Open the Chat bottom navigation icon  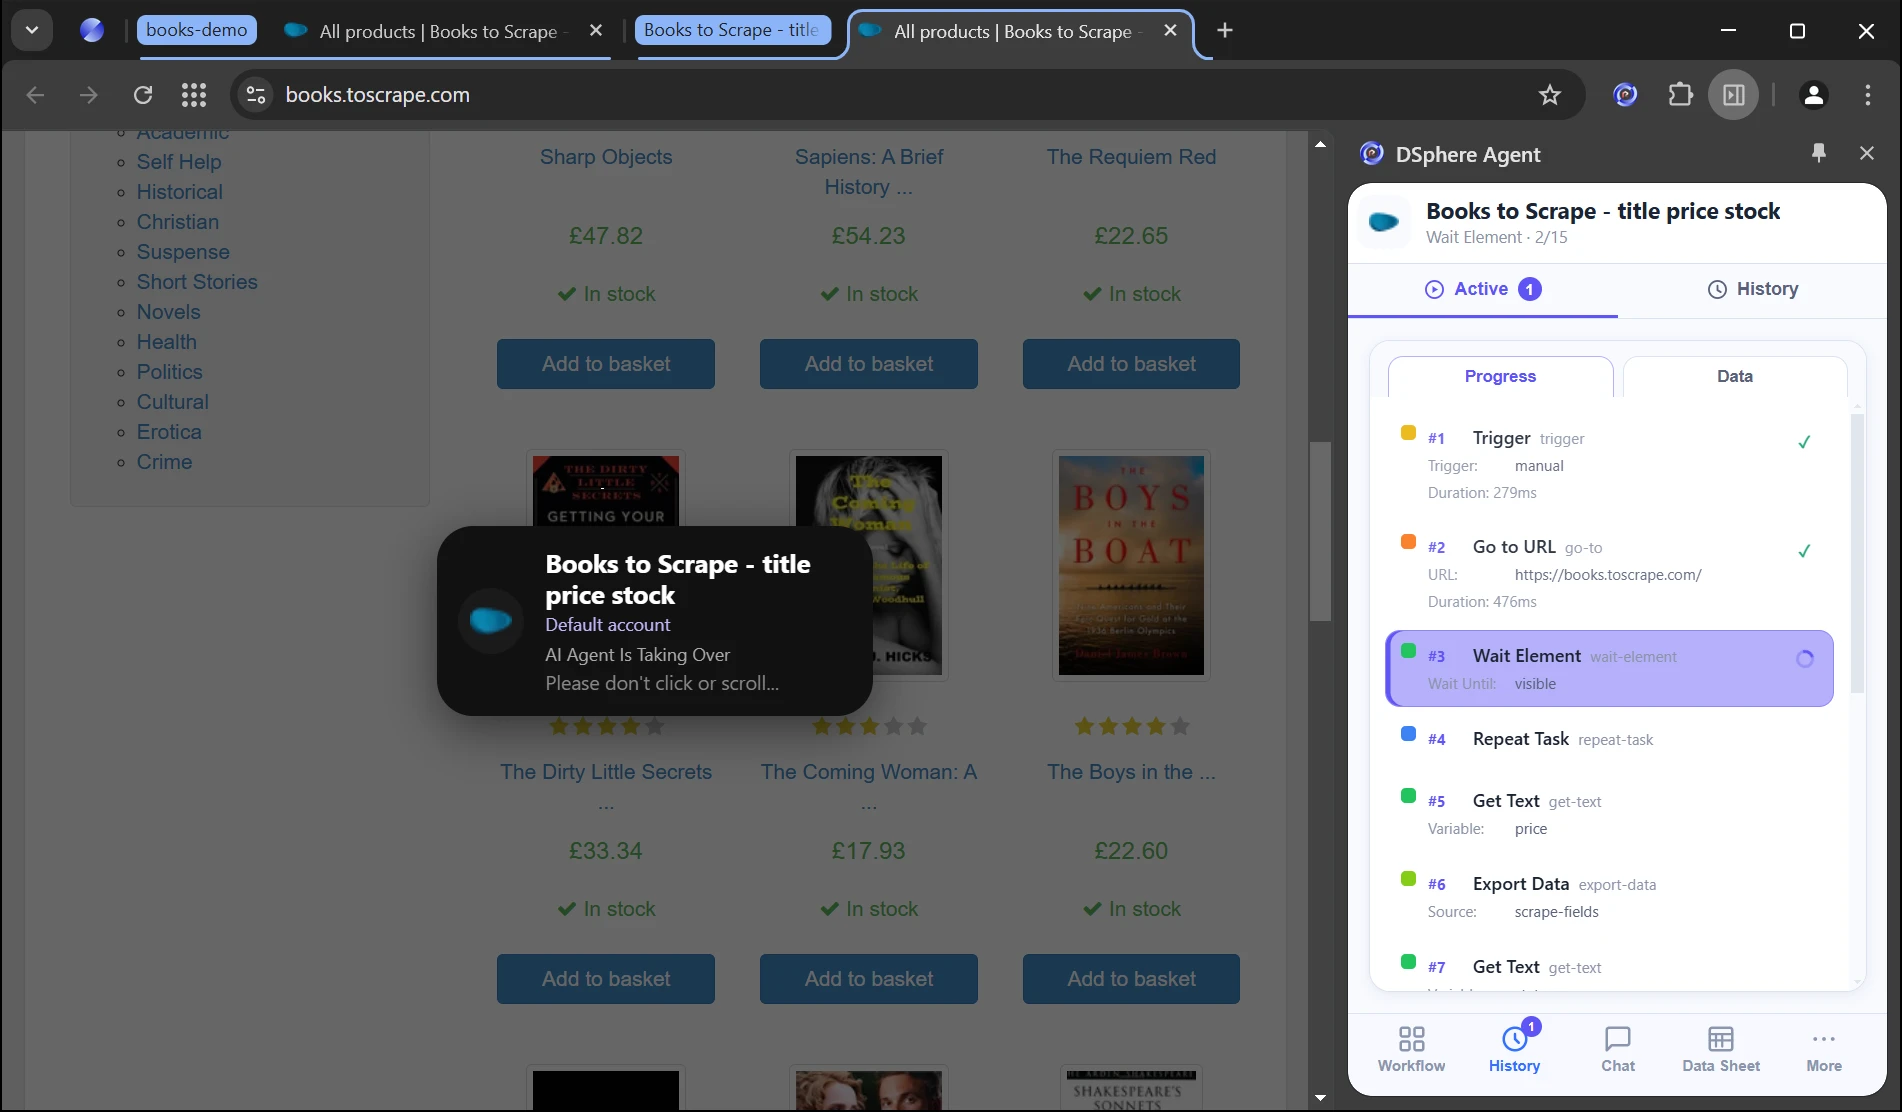tap(1617, 1049)
